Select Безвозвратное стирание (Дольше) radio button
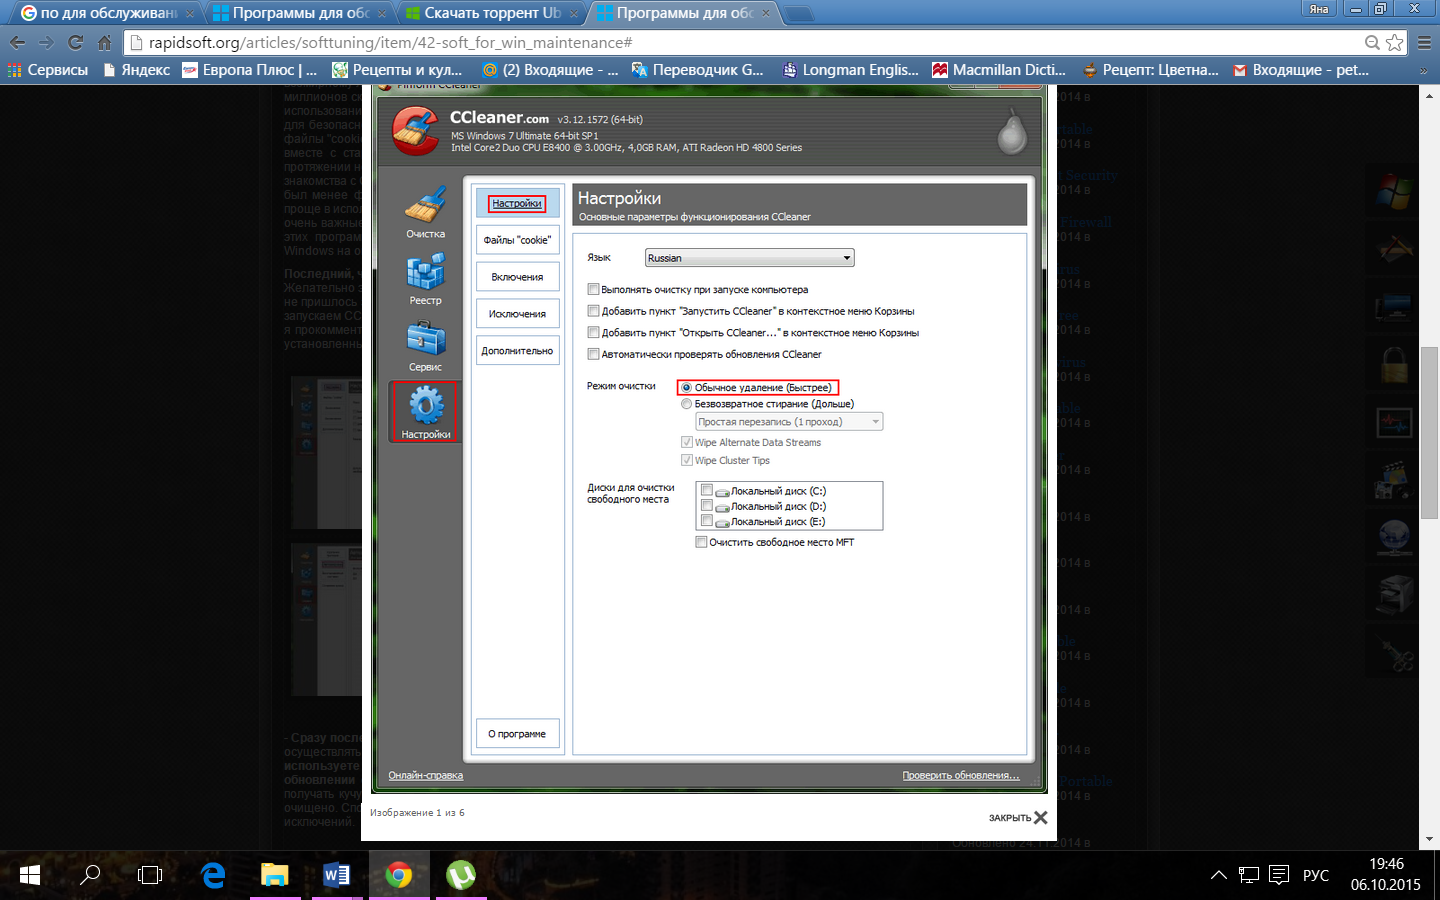 point(686,404)
